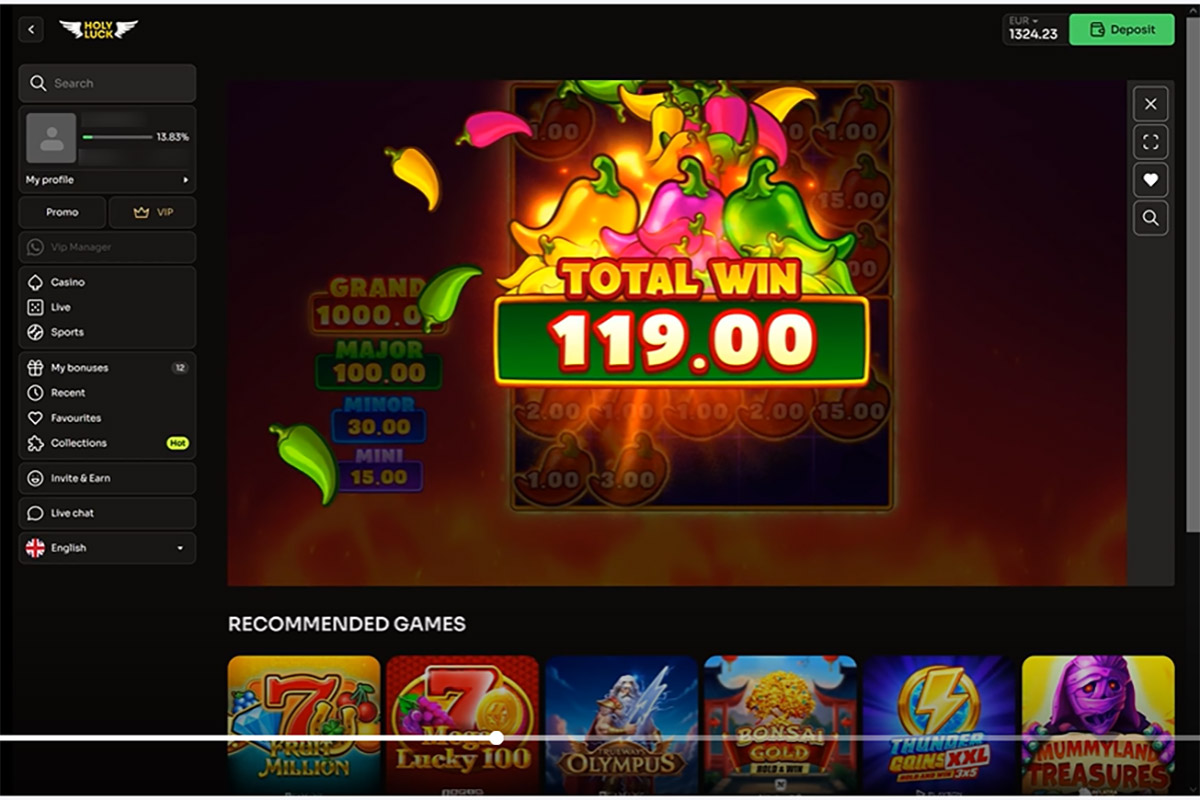Click the magnifier icon beside the game
The image size is (1200, 800).
(1150, 218)
